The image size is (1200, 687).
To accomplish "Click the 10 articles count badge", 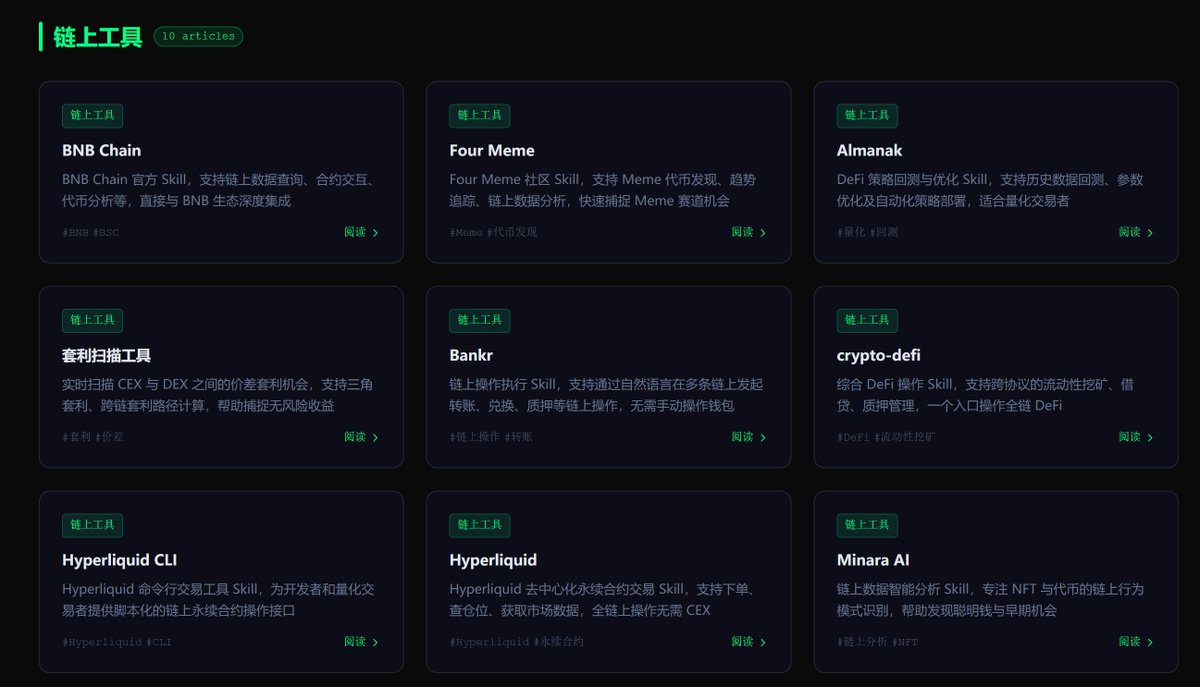I will point(198,36).
